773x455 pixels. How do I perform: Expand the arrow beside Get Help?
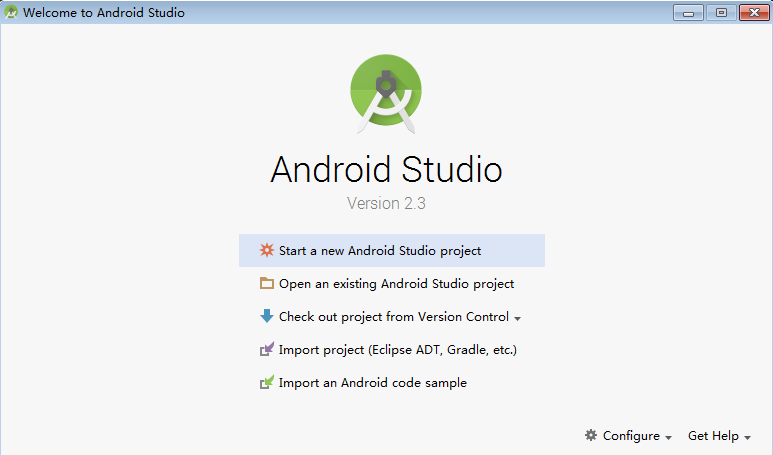point(747,438)
